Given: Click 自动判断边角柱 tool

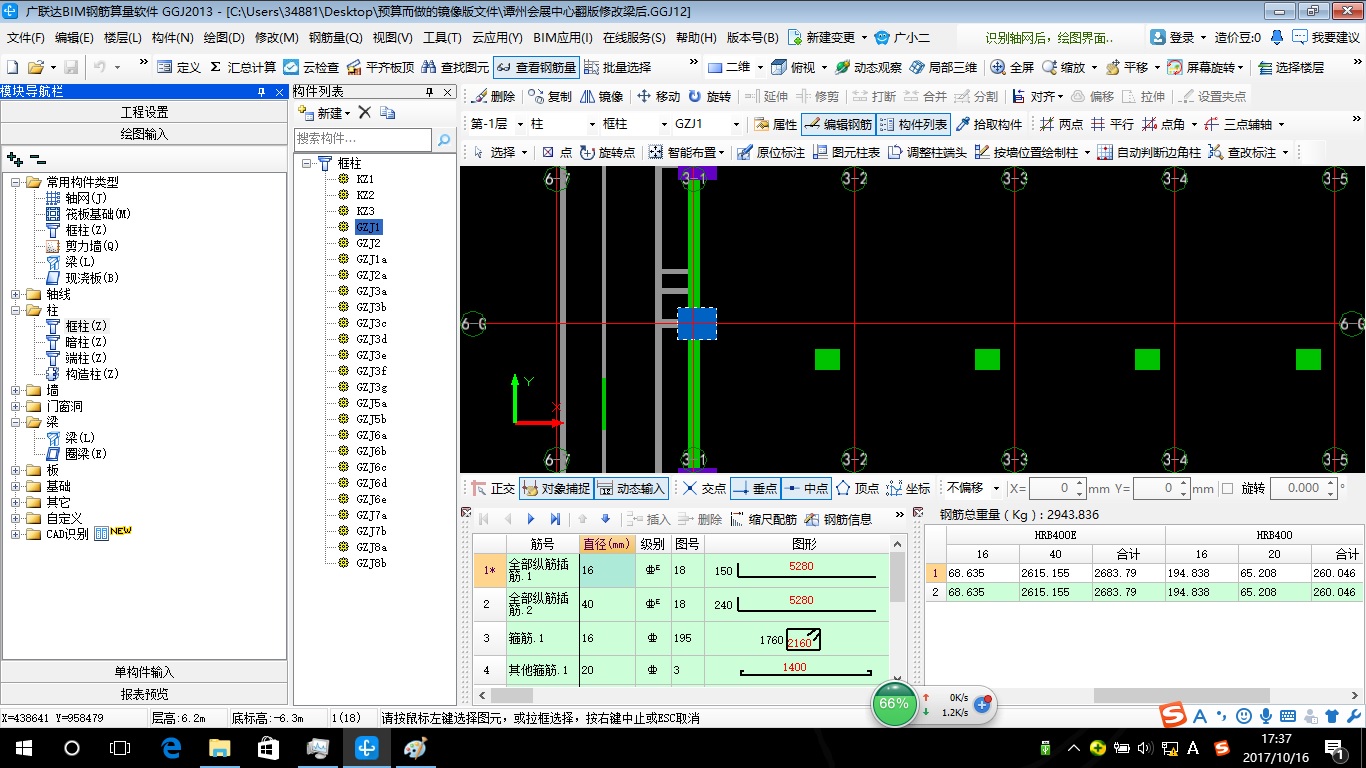Looking at the screenshot, I should [1149, 152].
